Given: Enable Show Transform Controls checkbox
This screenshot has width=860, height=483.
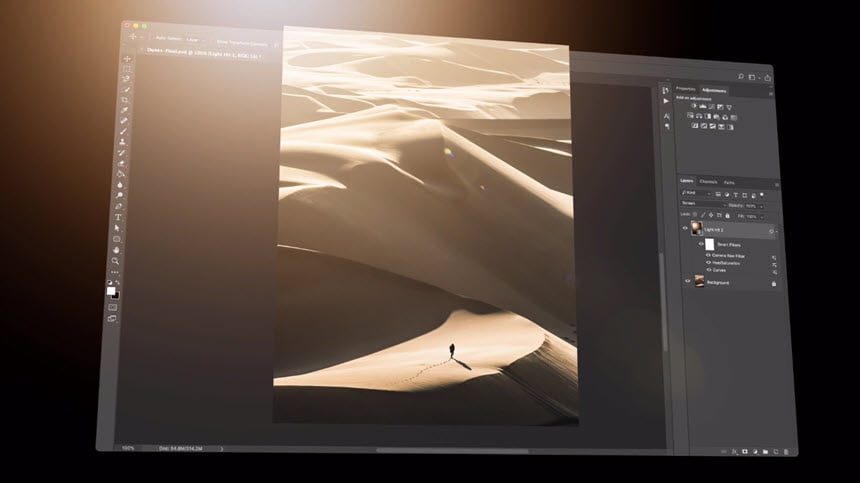Looking at the screenshot, I should click(214, 41).
